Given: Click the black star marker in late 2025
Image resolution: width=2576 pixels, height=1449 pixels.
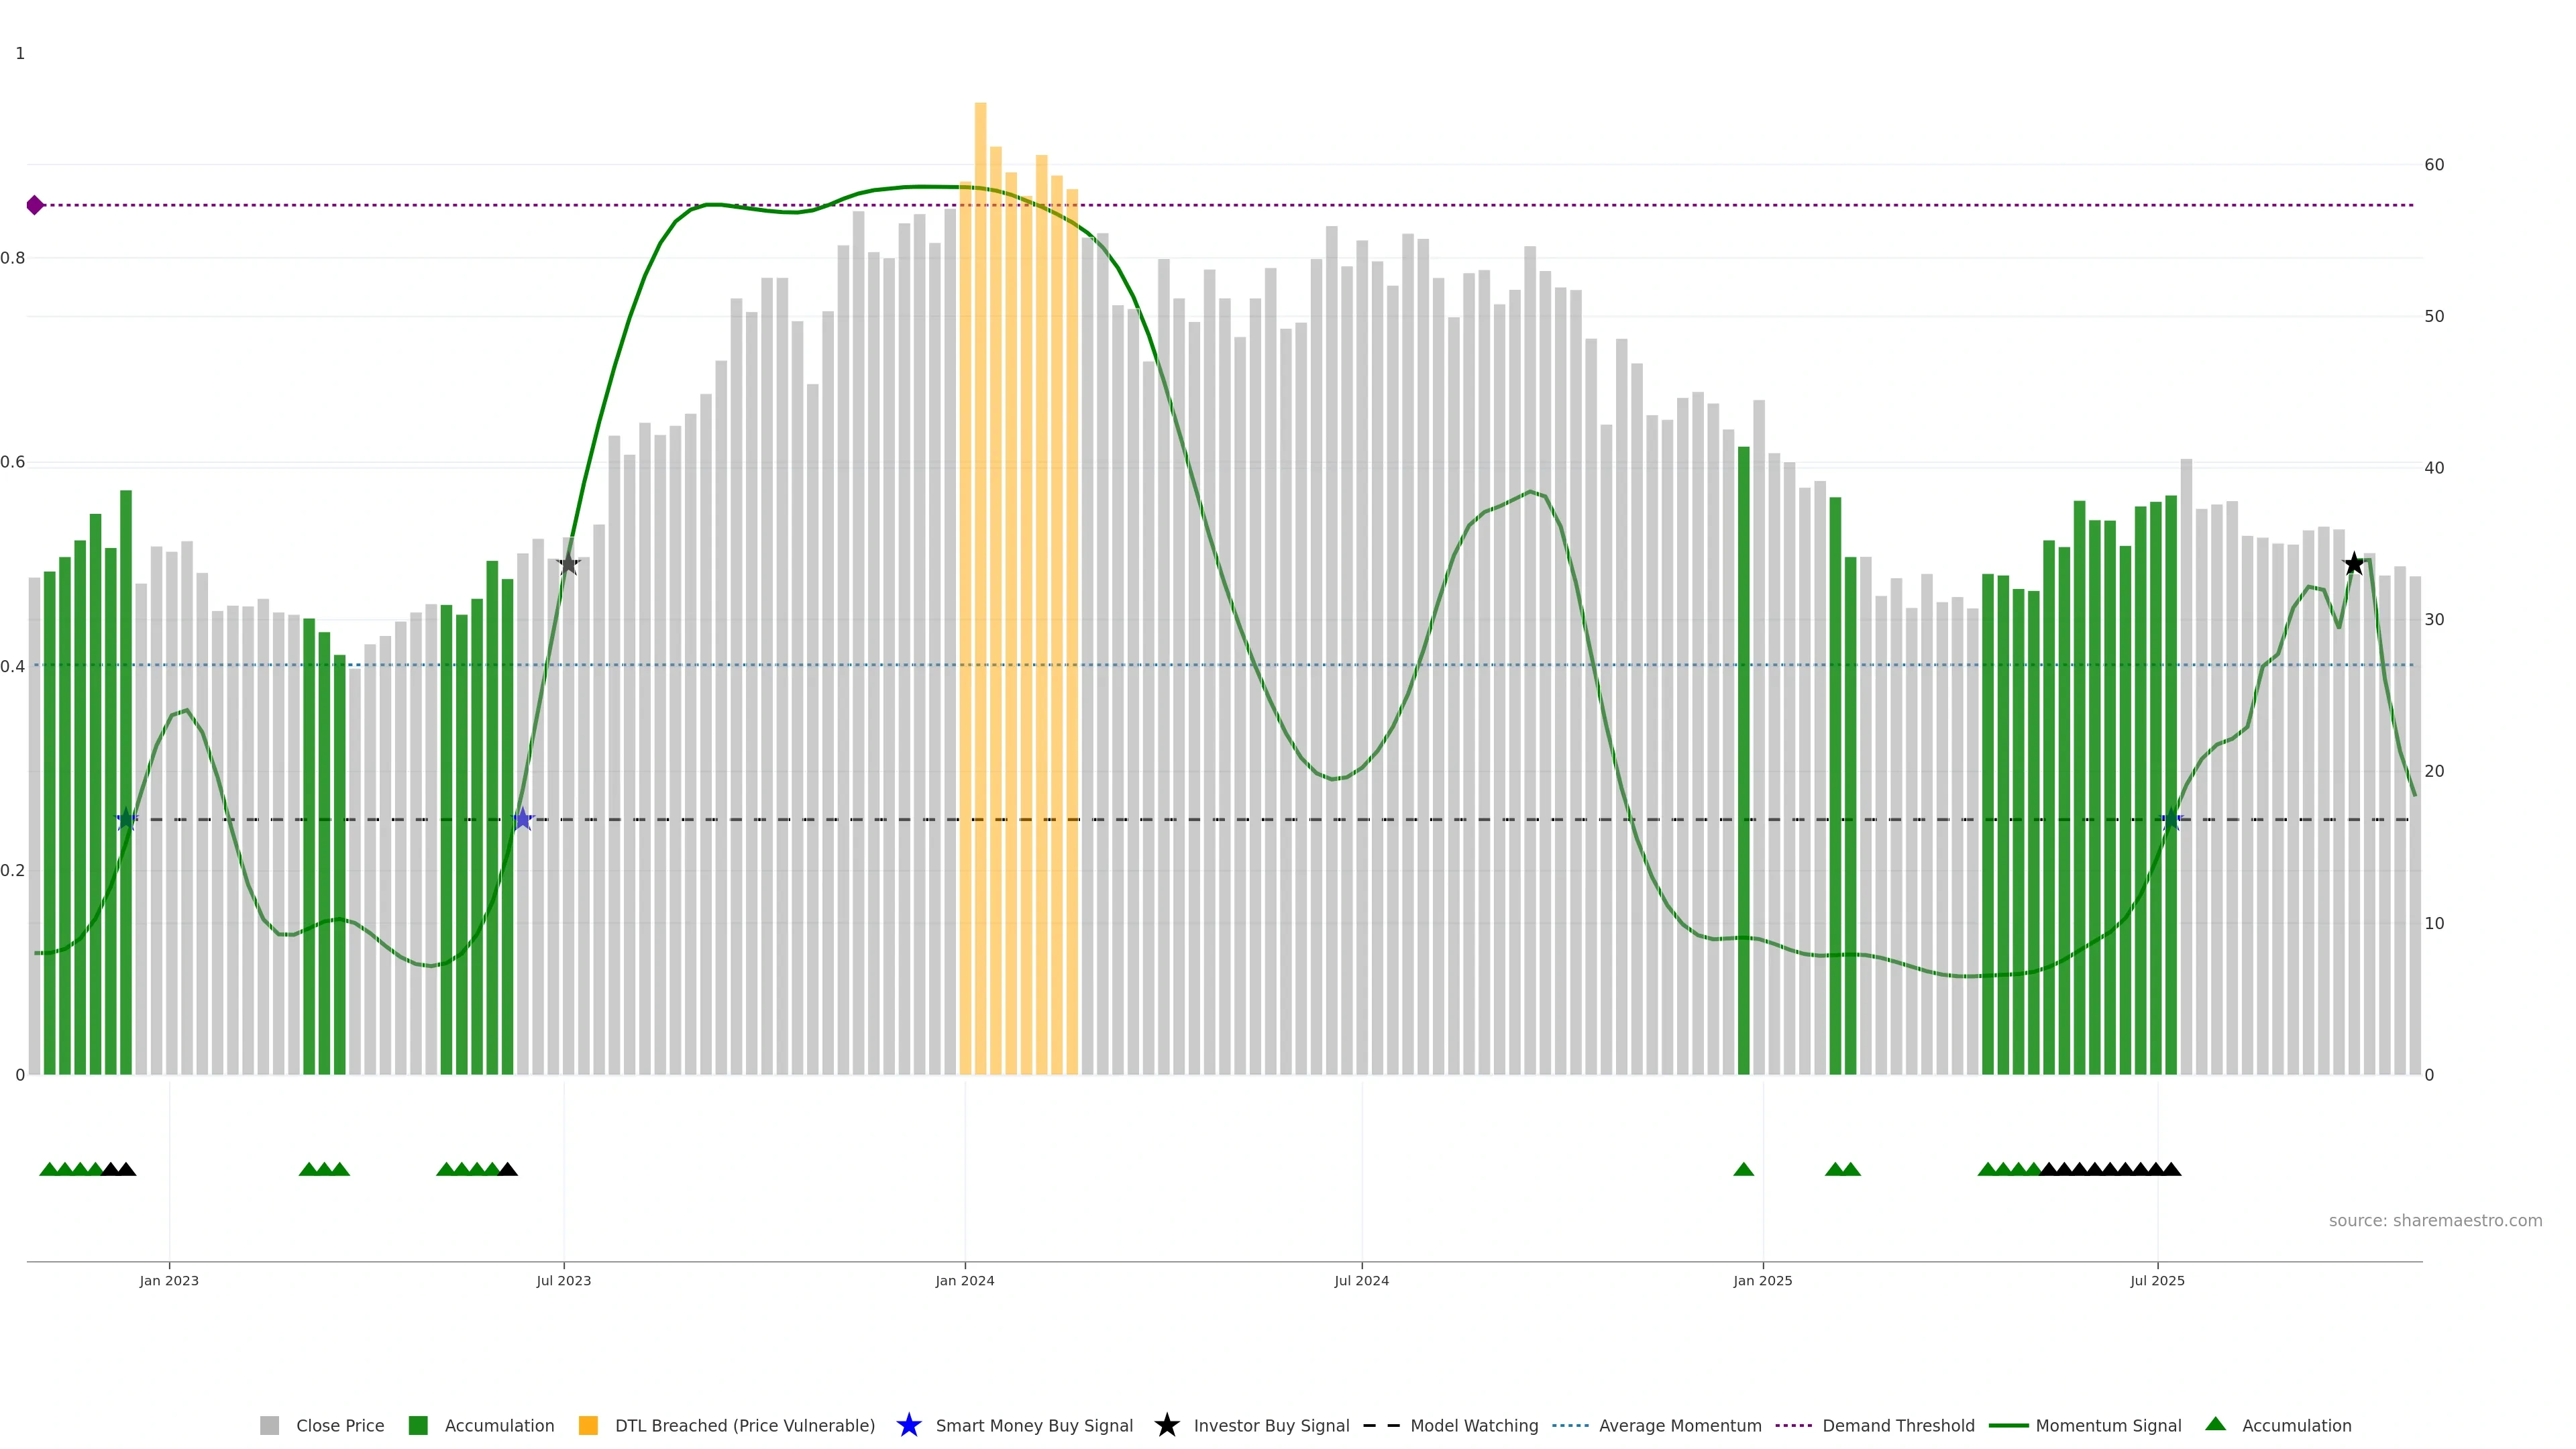Looking at the screenshot, I should coord(2354,564).
